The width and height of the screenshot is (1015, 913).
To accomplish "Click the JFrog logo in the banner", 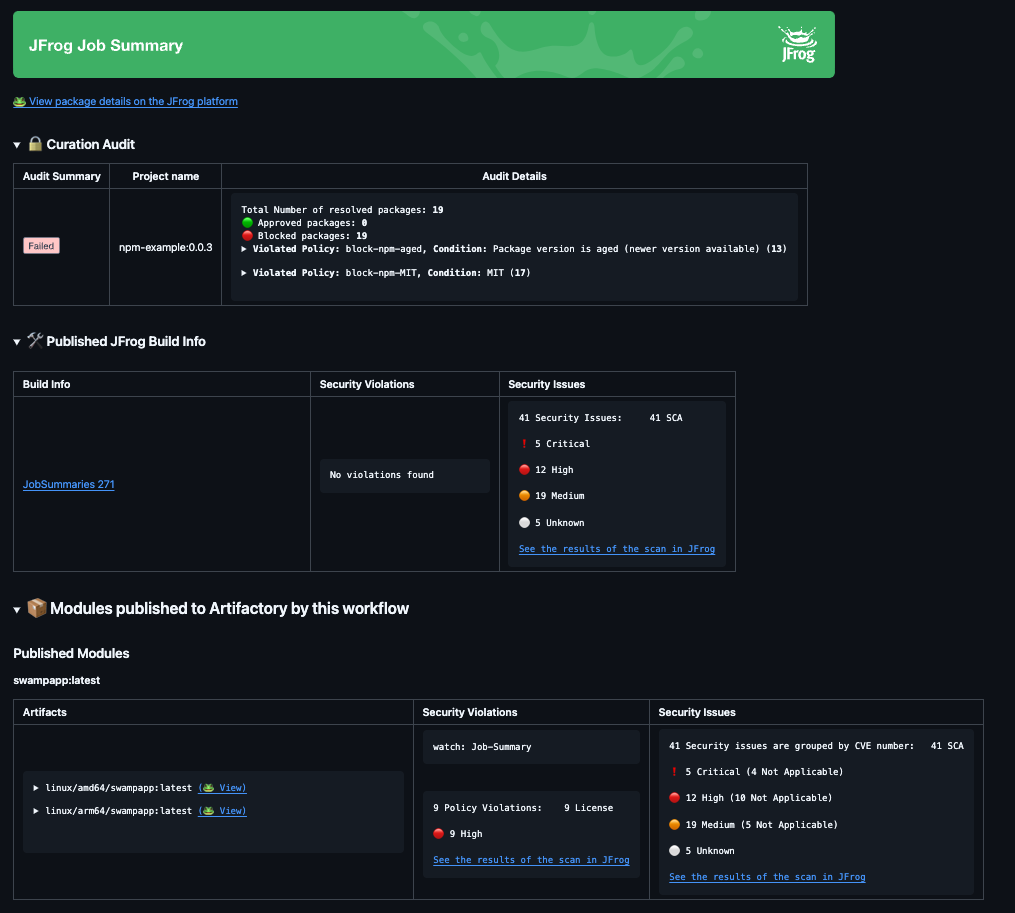I will pyautogui.click(x=798, y=44).
